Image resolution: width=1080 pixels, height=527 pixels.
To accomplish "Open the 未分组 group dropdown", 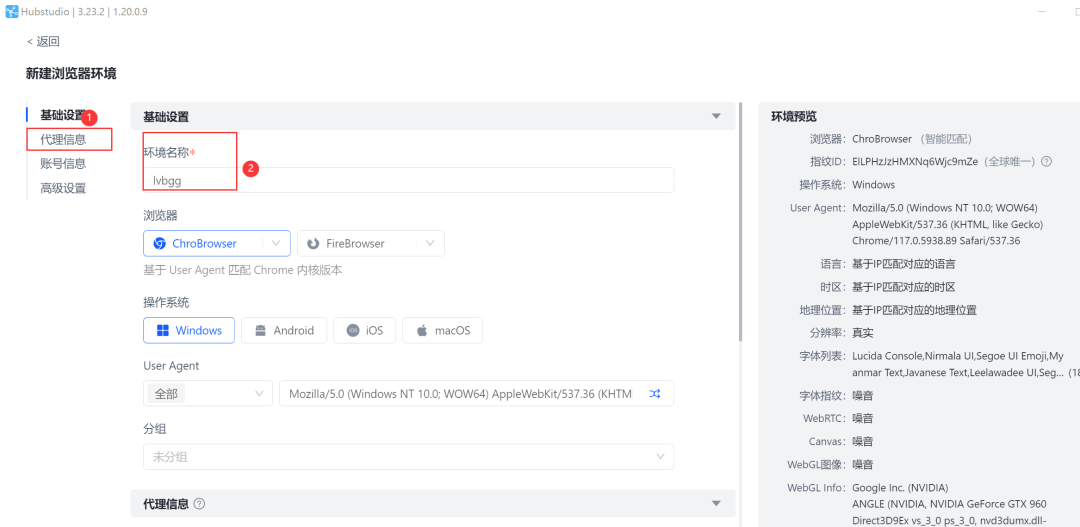I will (408, 457).
